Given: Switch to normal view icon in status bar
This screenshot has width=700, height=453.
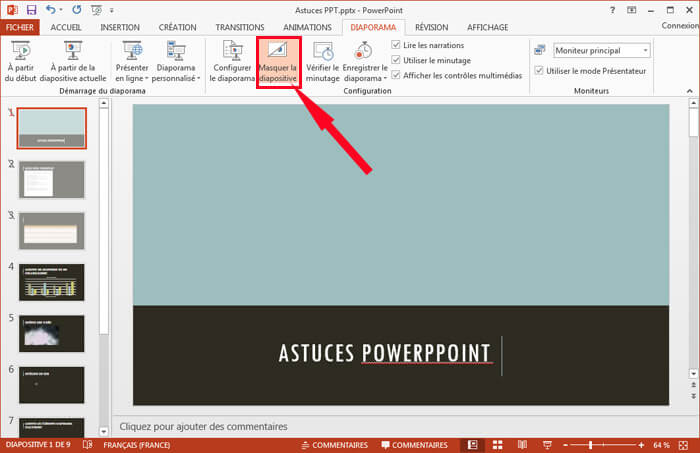Looking at the screenshot, I should [x=471, y=444].
